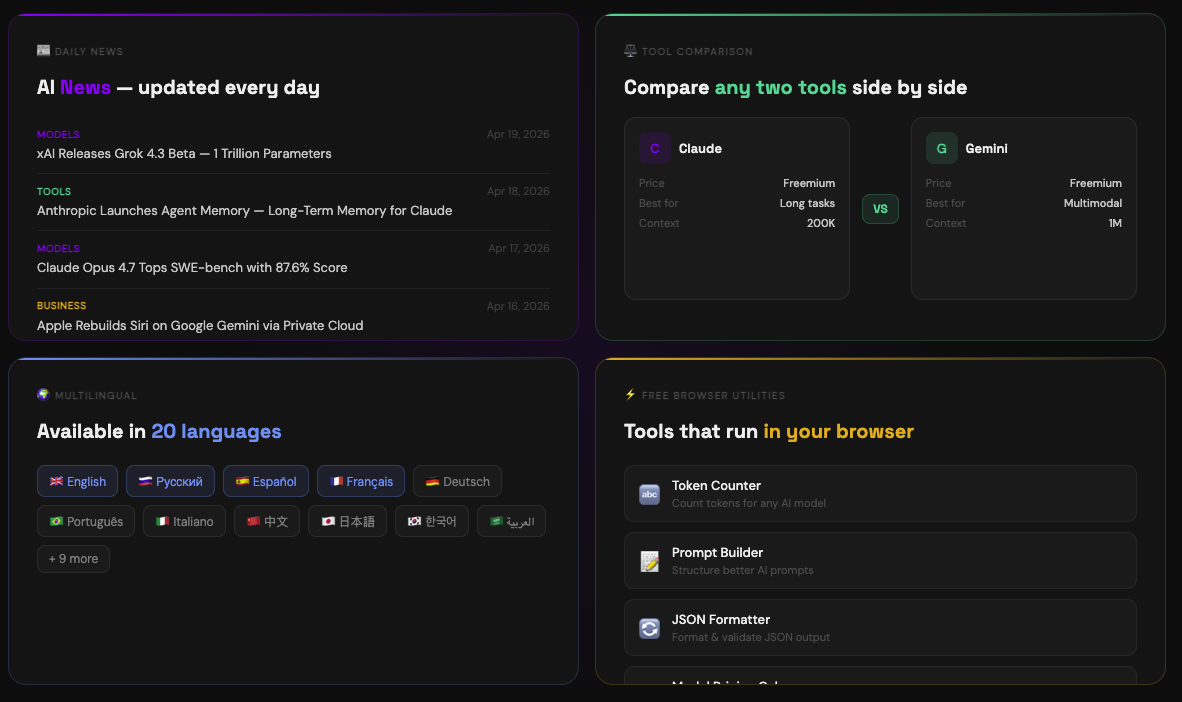Switch language to Русский
1182x702 pixels.
(x=170, y=481)
